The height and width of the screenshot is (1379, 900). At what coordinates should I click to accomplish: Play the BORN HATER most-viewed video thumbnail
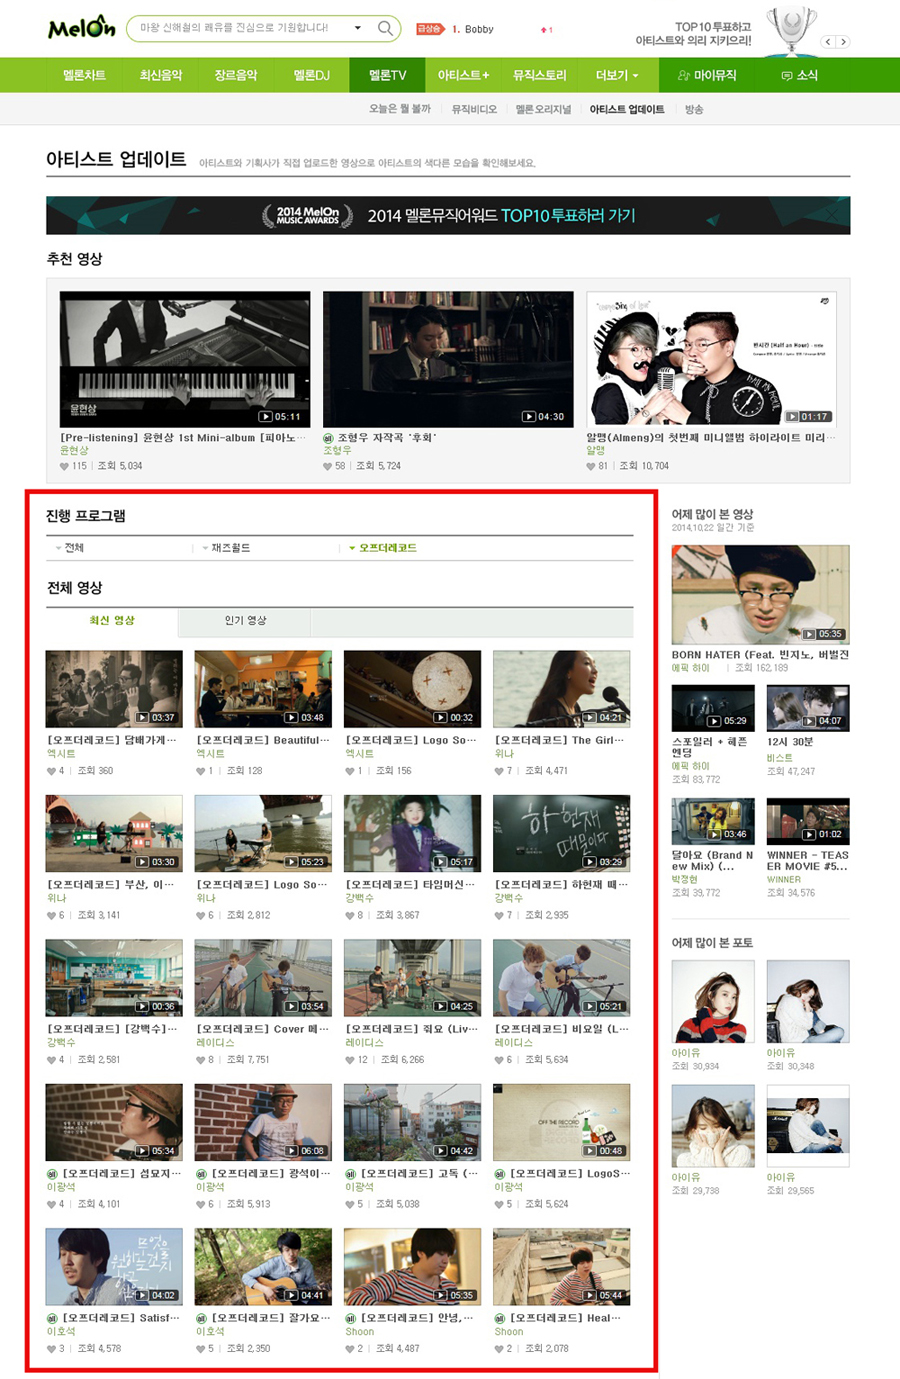[760, 594]
